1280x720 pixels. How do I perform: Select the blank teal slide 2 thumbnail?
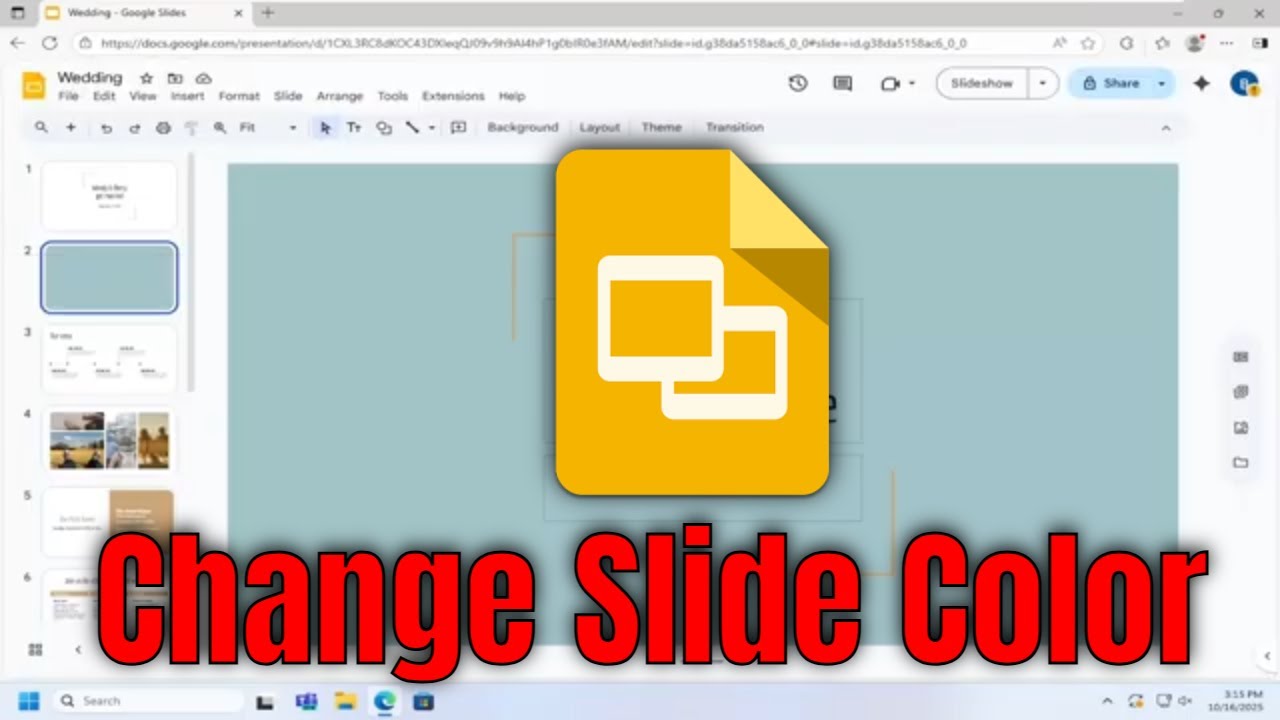coord(109,277)
